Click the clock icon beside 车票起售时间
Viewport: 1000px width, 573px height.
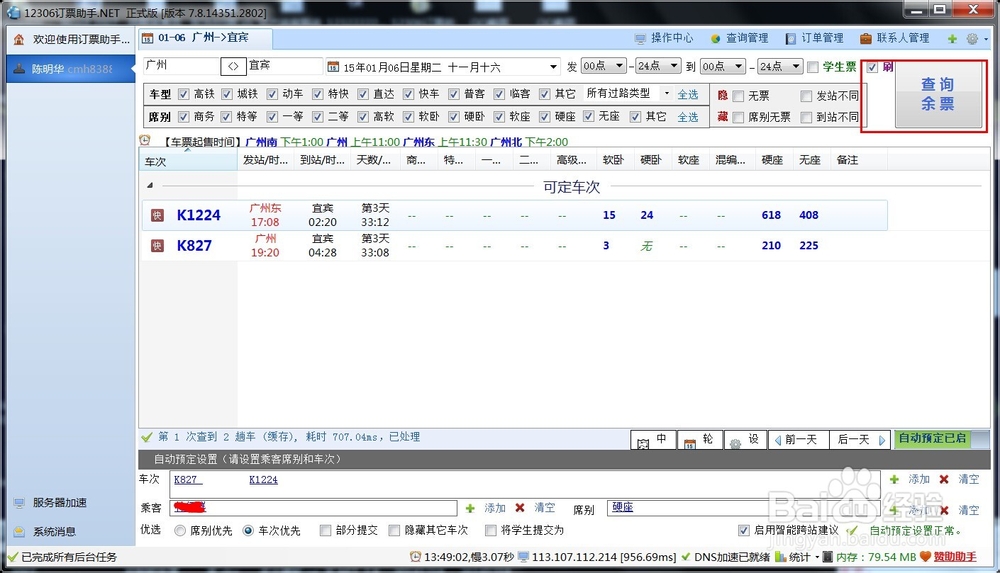145,140
